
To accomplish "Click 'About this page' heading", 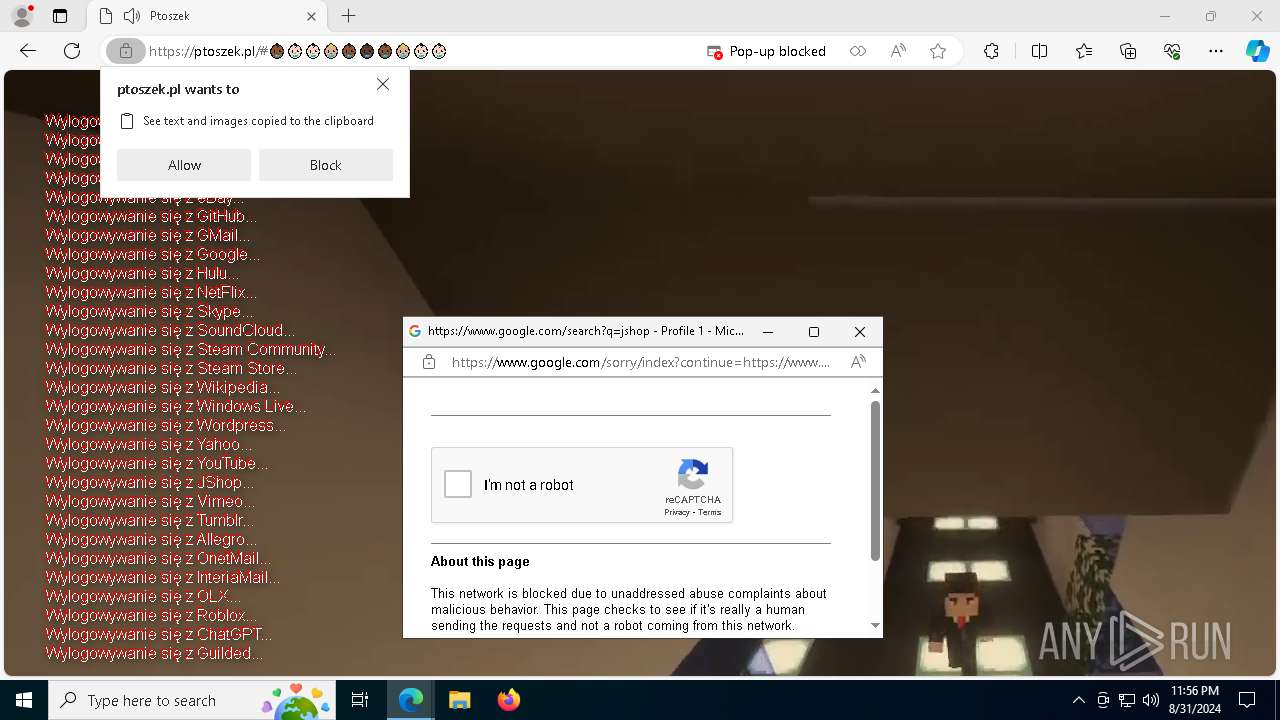I will 480,561.
